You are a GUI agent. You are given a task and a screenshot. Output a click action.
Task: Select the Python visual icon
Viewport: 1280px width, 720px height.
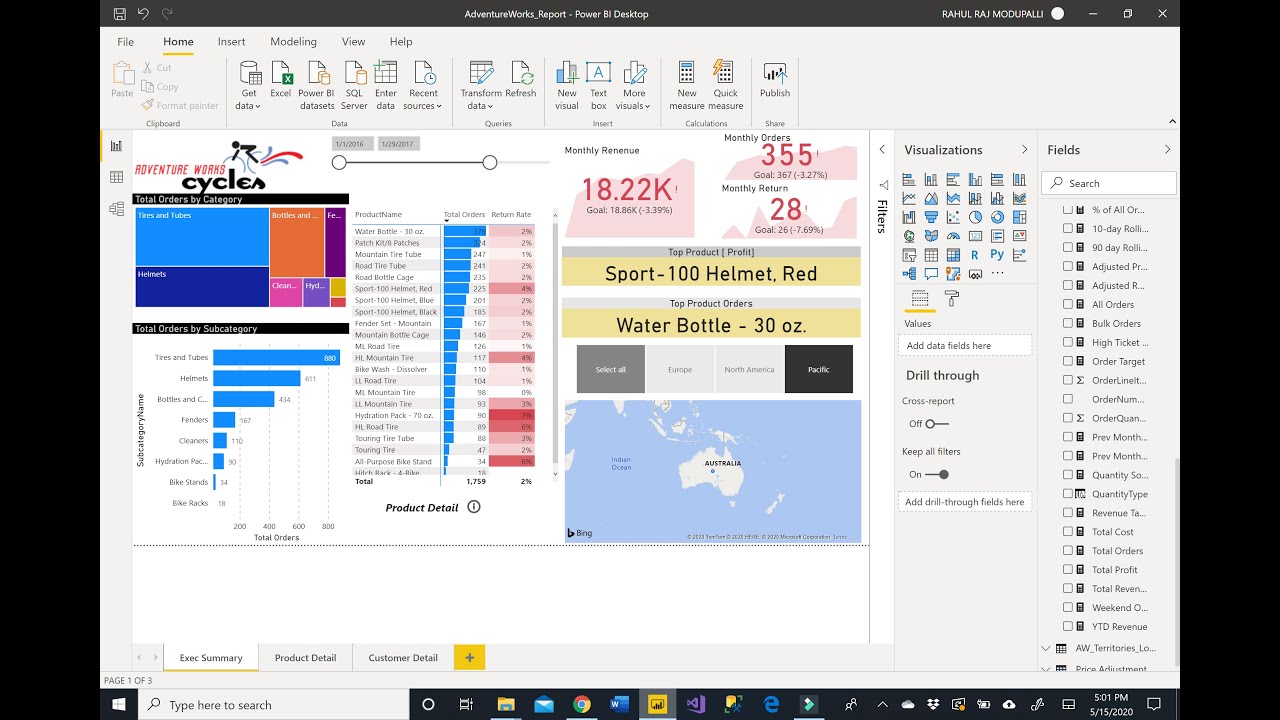[997, 254]
